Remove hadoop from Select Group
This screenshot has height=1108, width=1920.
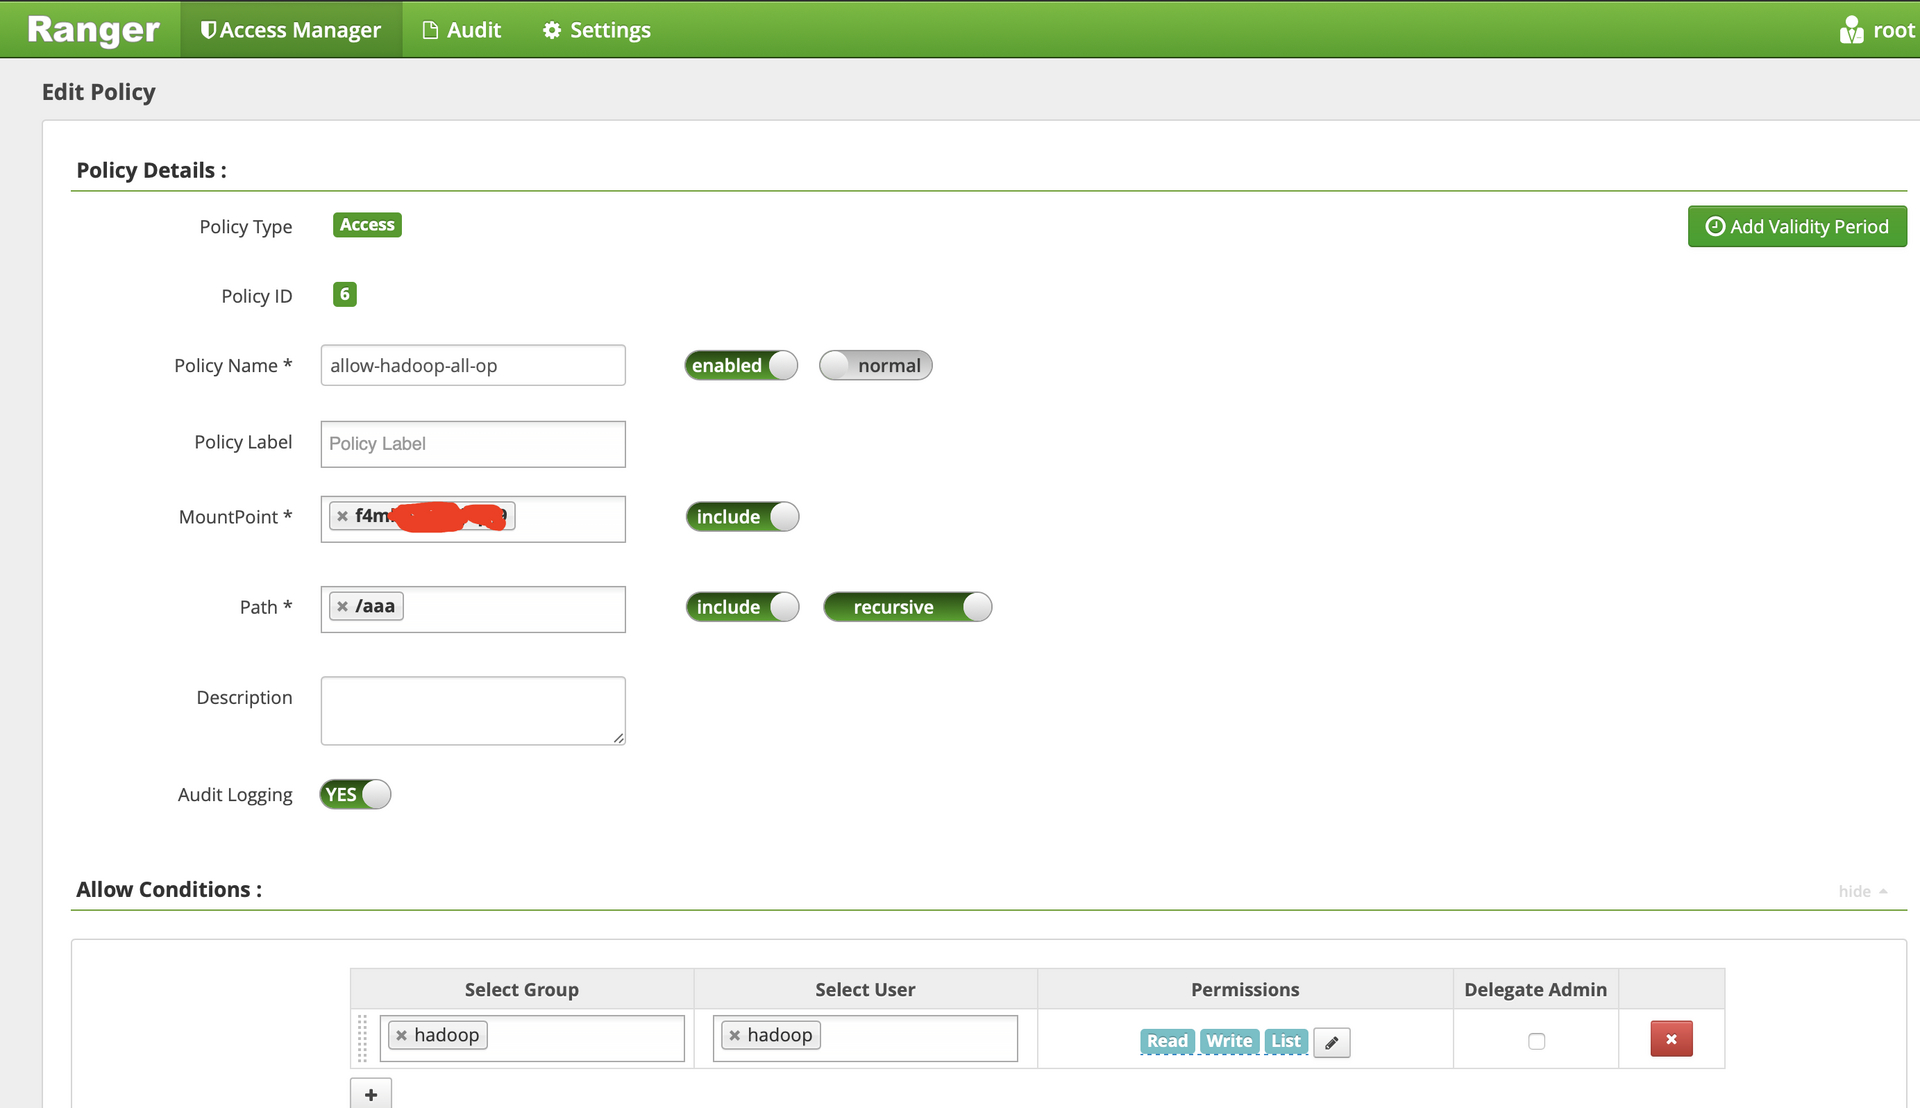(x=401, y=1035)
